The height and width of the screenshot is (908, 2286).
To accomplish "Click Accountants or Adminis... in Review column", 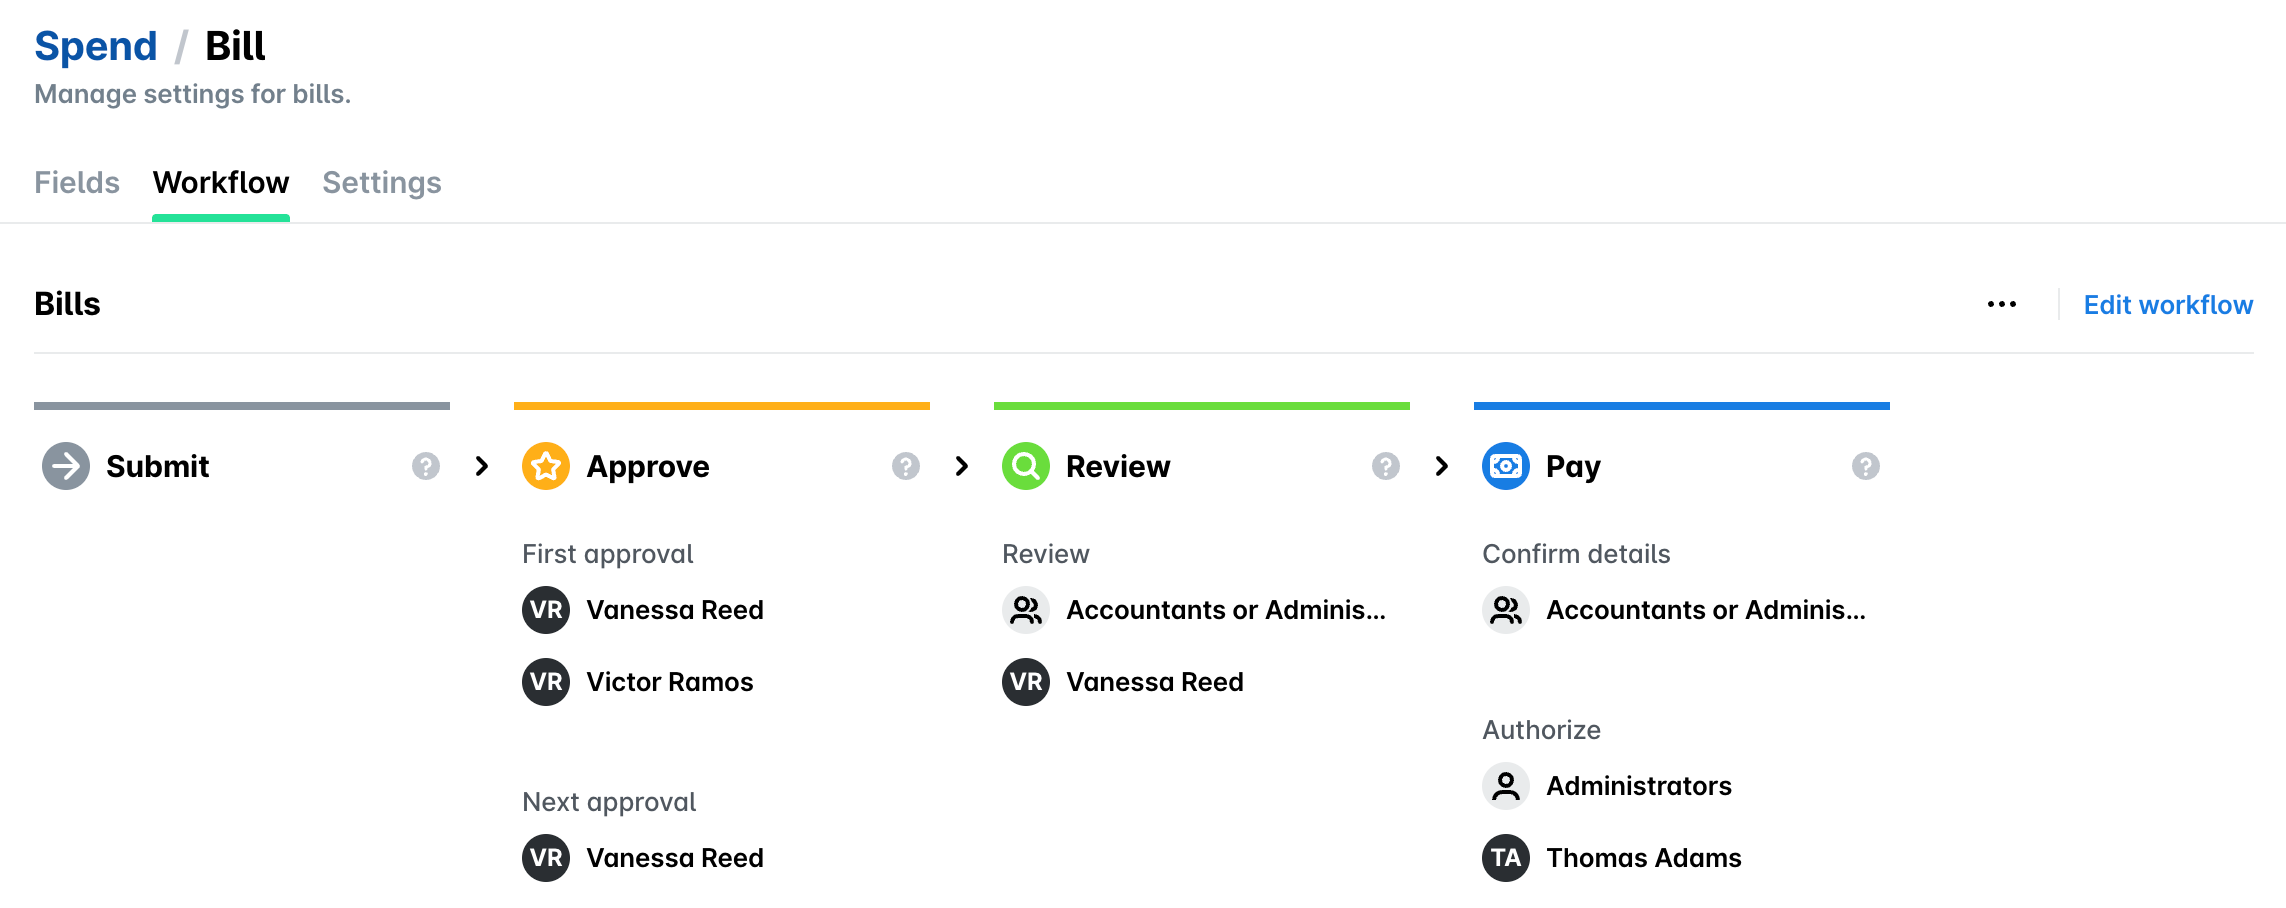I will pyautogui.click(x=1226, y=610).
